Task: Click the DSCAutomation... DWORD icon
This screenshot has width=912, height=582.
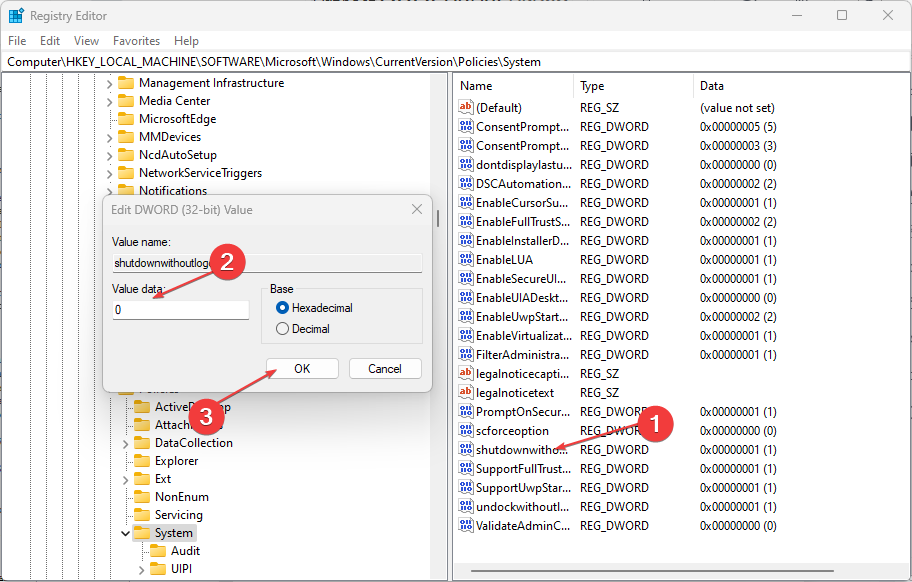Action: point(465,183)
